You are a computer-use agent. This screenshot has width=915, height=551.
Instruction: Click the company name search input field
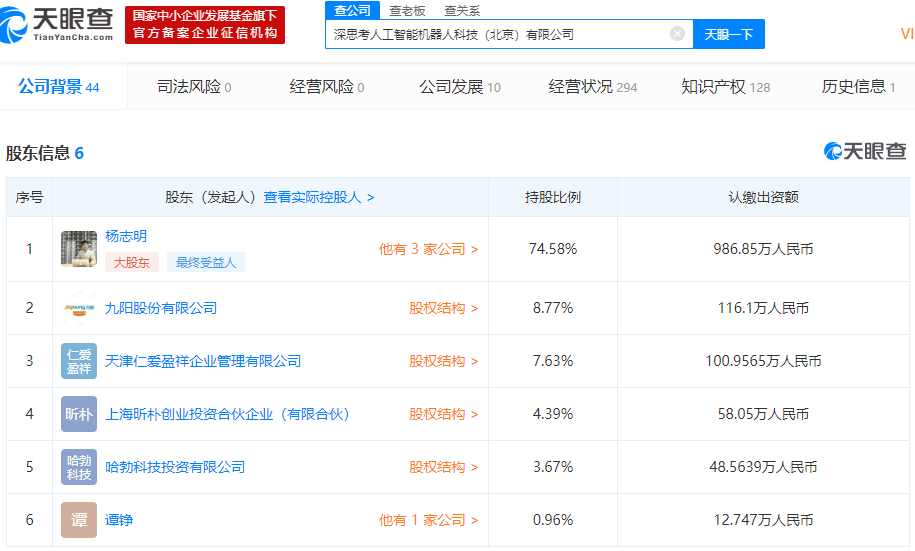pos(495,34)
